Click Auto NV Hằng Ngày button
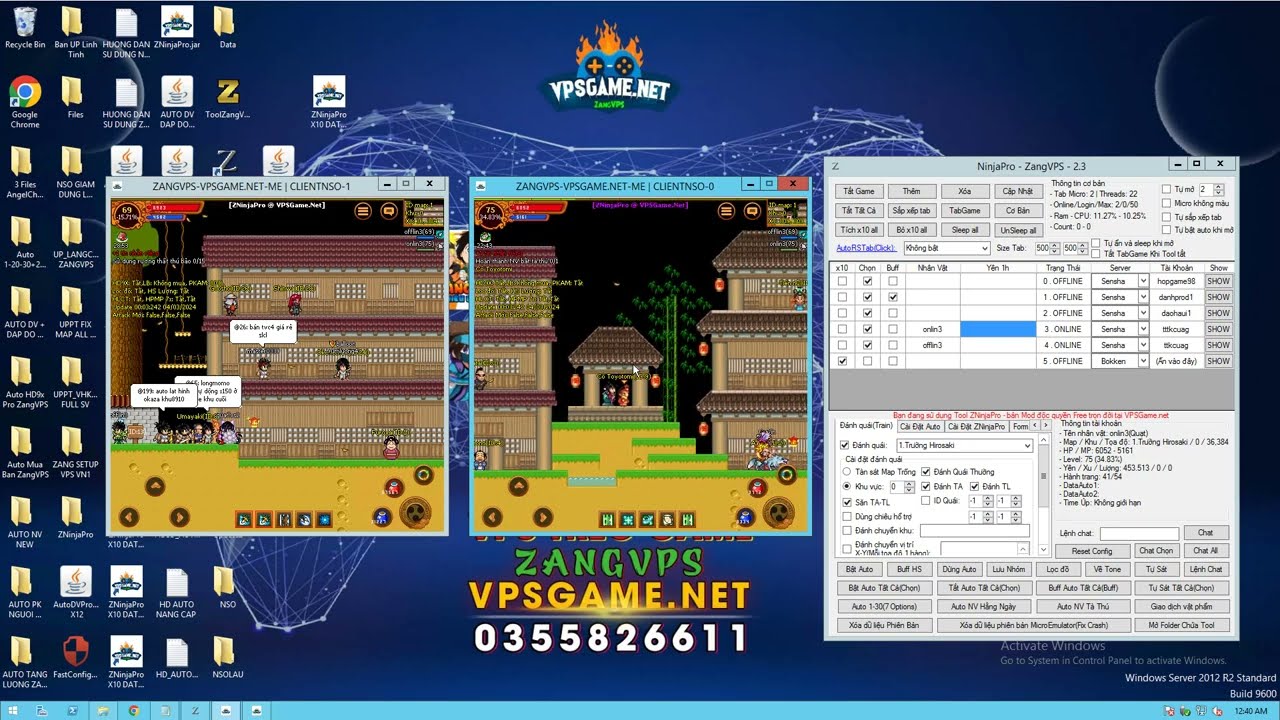 pos(983,607)
